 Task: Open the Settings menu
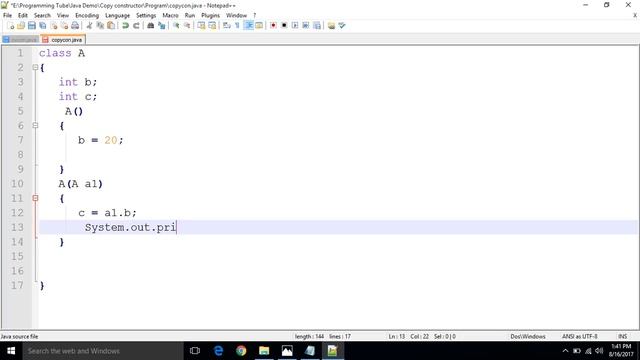click(x=146, y=16)
